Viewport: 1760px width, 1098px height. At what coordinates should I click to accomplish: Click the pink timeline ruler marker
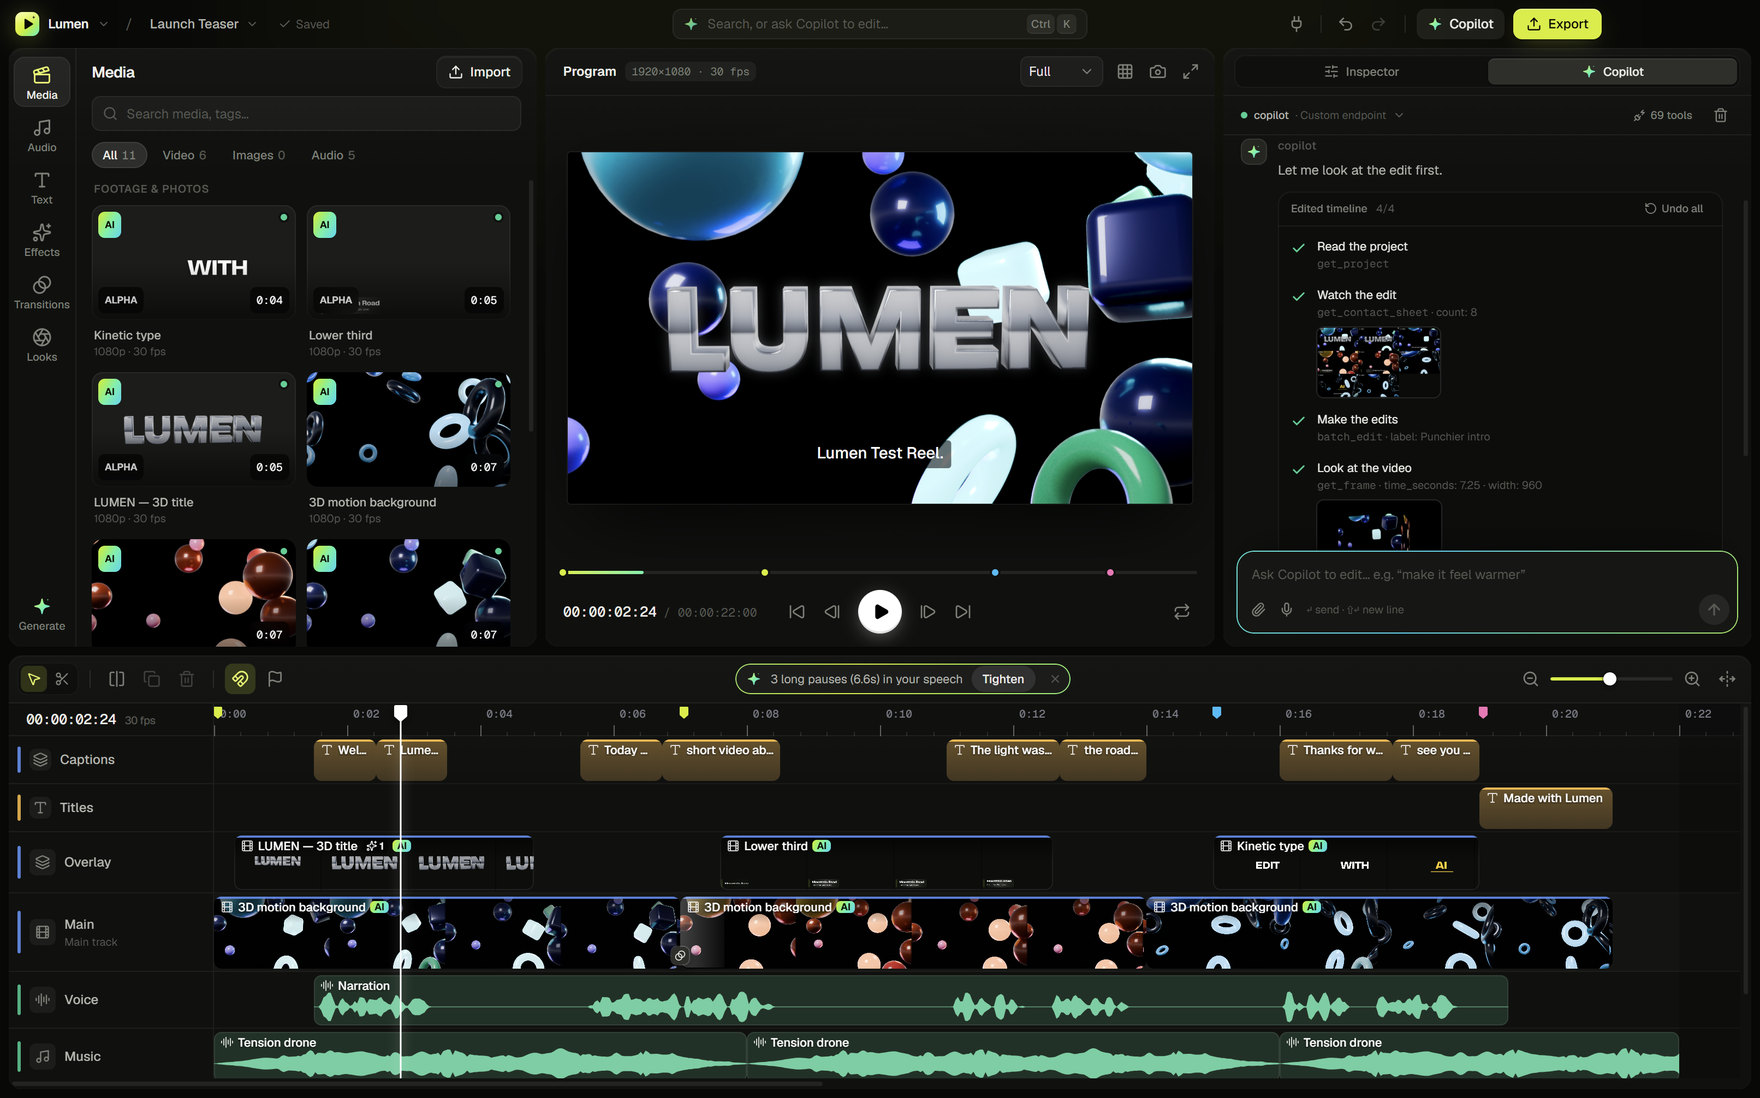tap(1483, 713)
